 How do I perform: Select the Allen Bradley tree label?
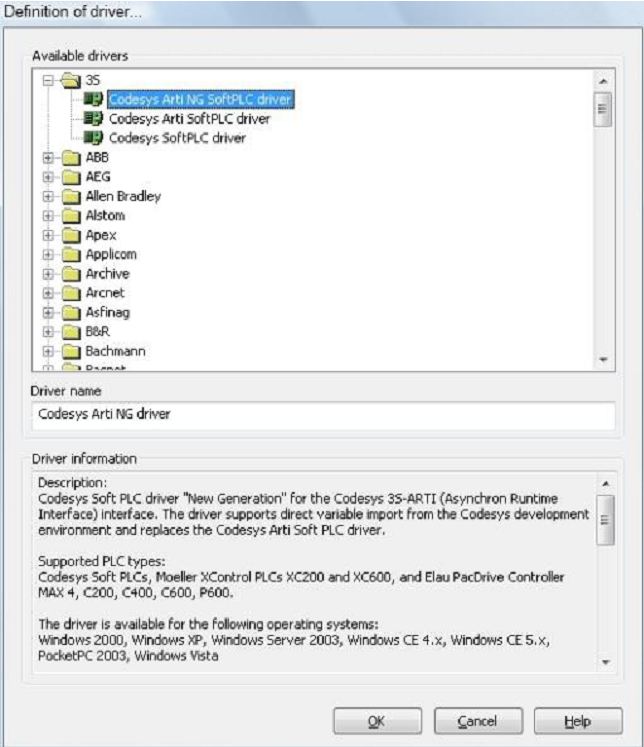pos(123,196)
